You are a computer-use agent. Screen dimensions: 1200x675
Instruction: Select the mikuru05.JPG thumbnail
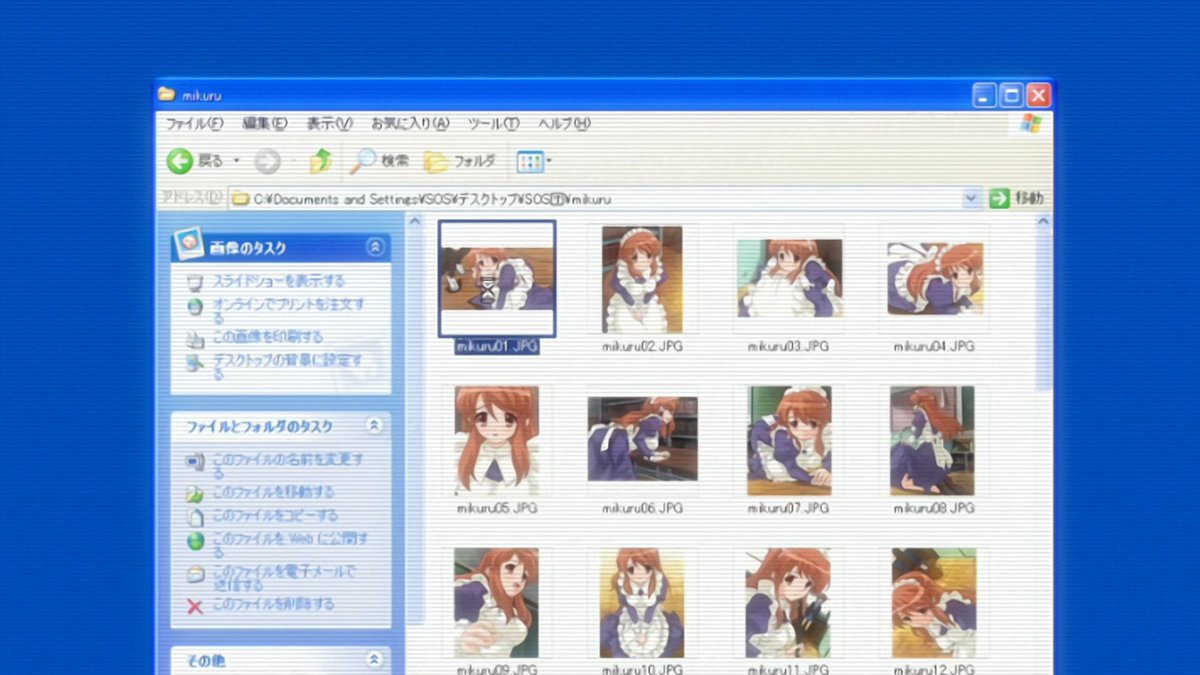point(497,441)
